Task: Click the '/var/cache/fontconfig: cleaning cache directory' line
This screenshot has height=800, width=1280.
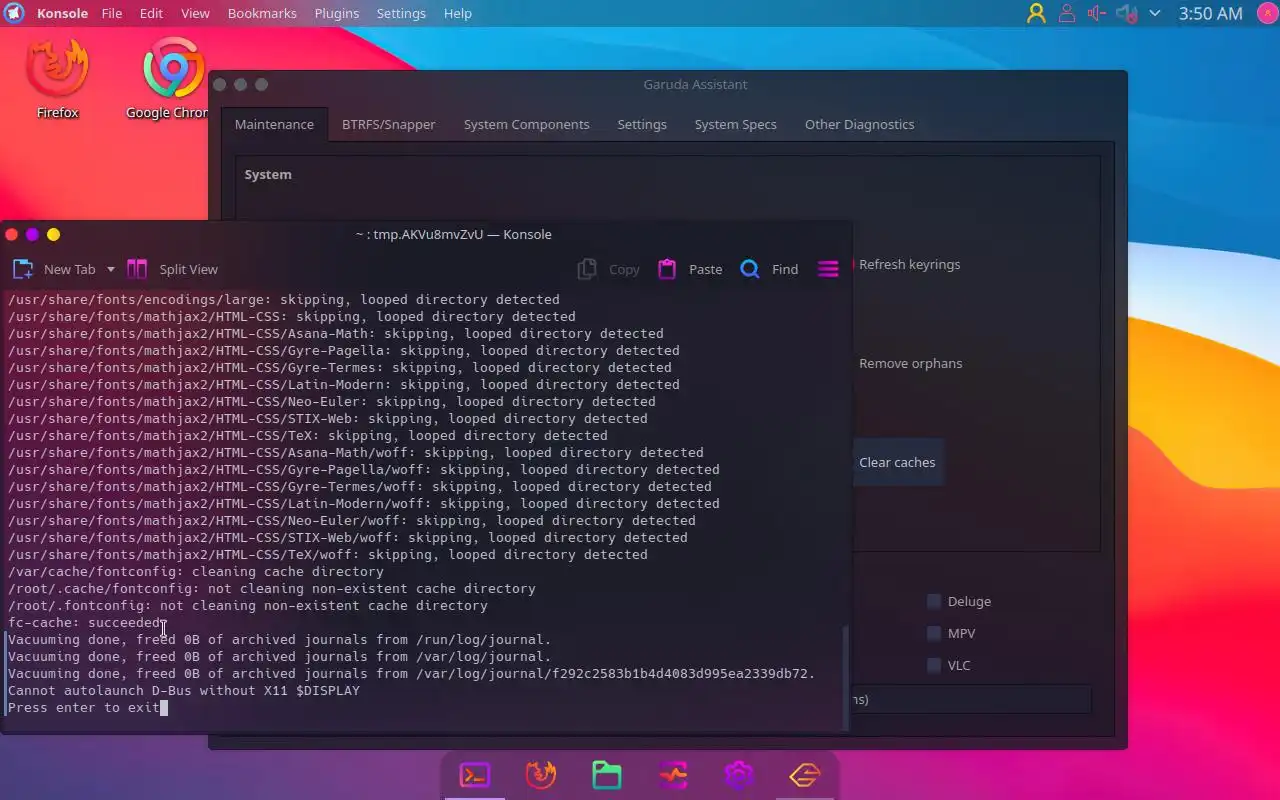Action: pyautogui.click(x=196, y=571)
